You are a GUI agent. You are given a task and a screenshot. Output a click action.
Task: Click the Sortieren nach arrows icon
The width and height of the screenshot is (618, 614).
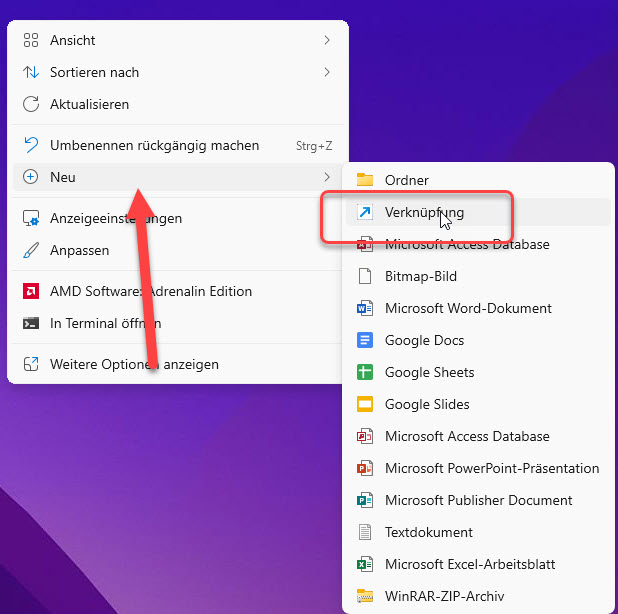tap(31, 72)
